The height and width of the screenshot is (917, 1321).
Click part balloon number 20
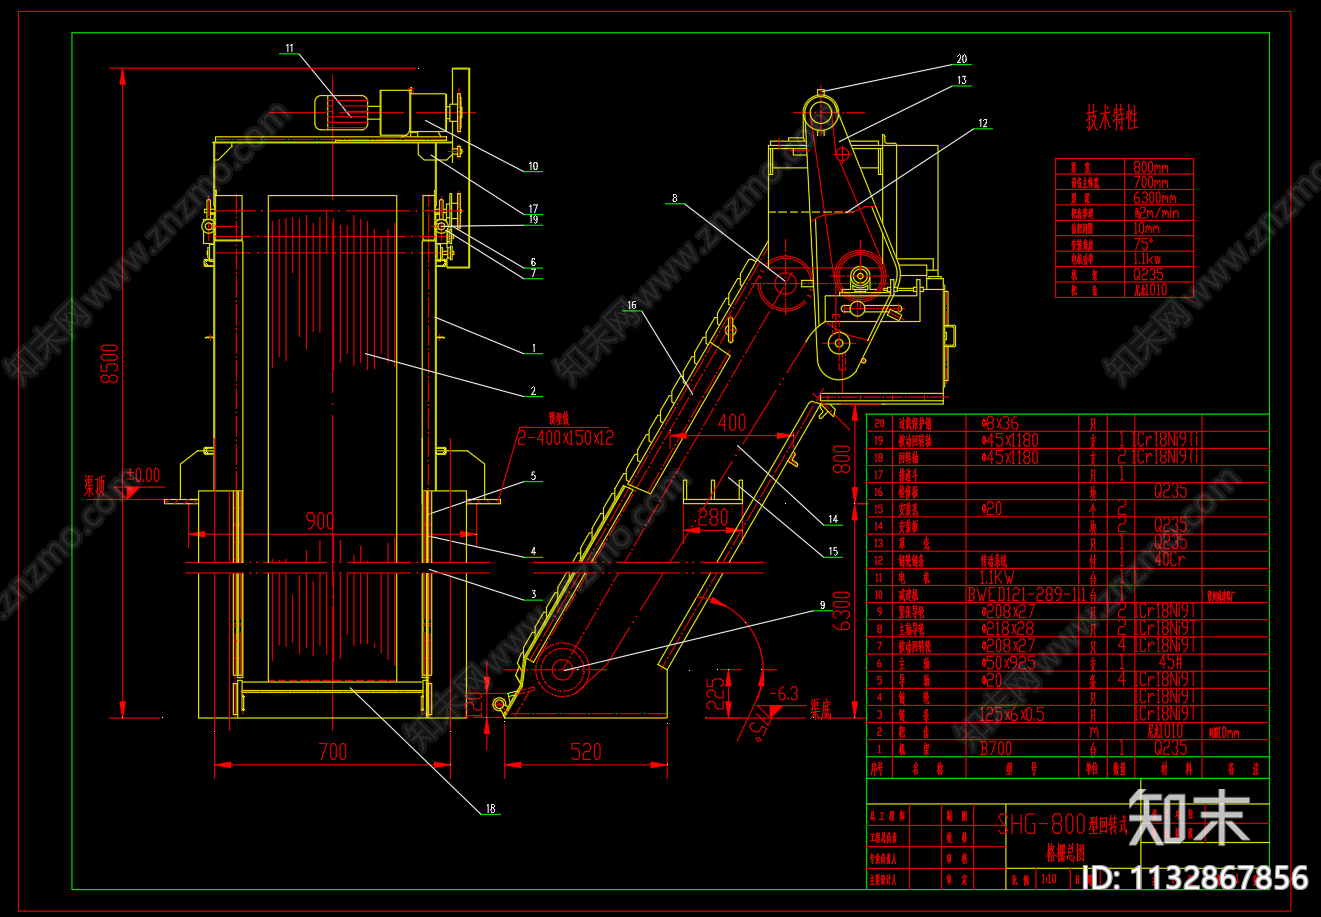(x=962, y=59)
